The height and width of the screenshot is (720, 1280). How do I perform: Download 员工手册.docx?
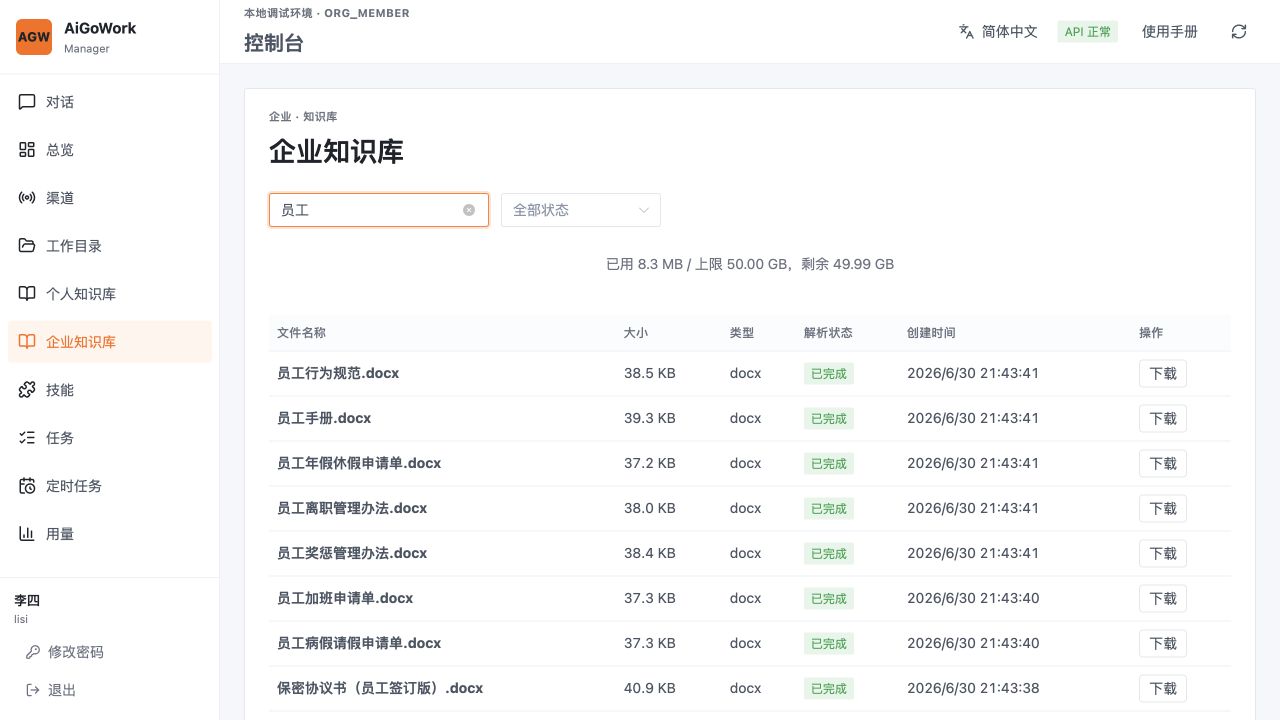tap(1163, 419)
